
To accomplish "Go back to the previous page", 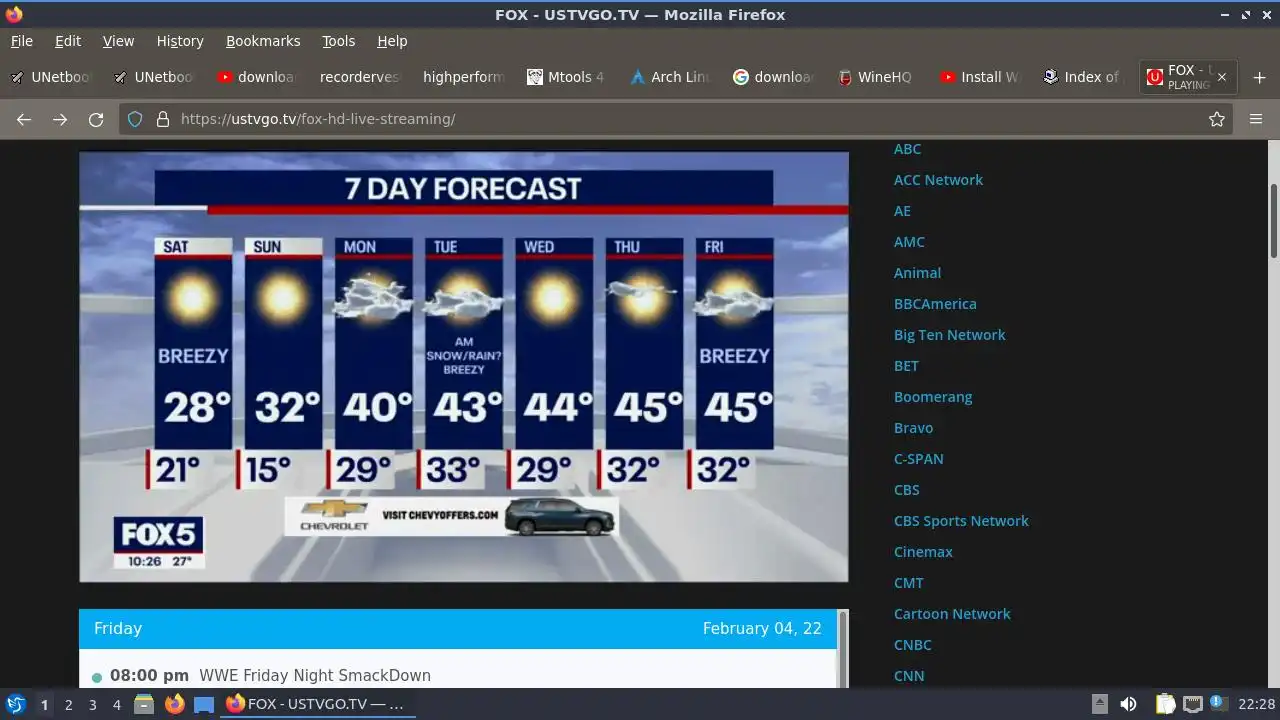I will coord(24,119).
